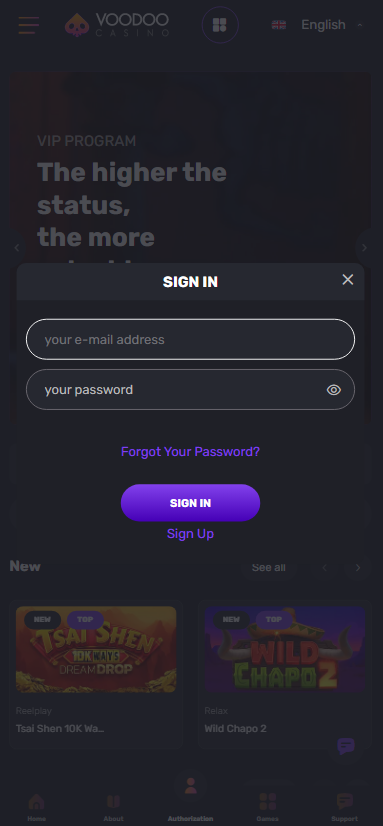383x826 pixels.
Task: Follow the Forgot Your Password link
Action: click(190, 451)
